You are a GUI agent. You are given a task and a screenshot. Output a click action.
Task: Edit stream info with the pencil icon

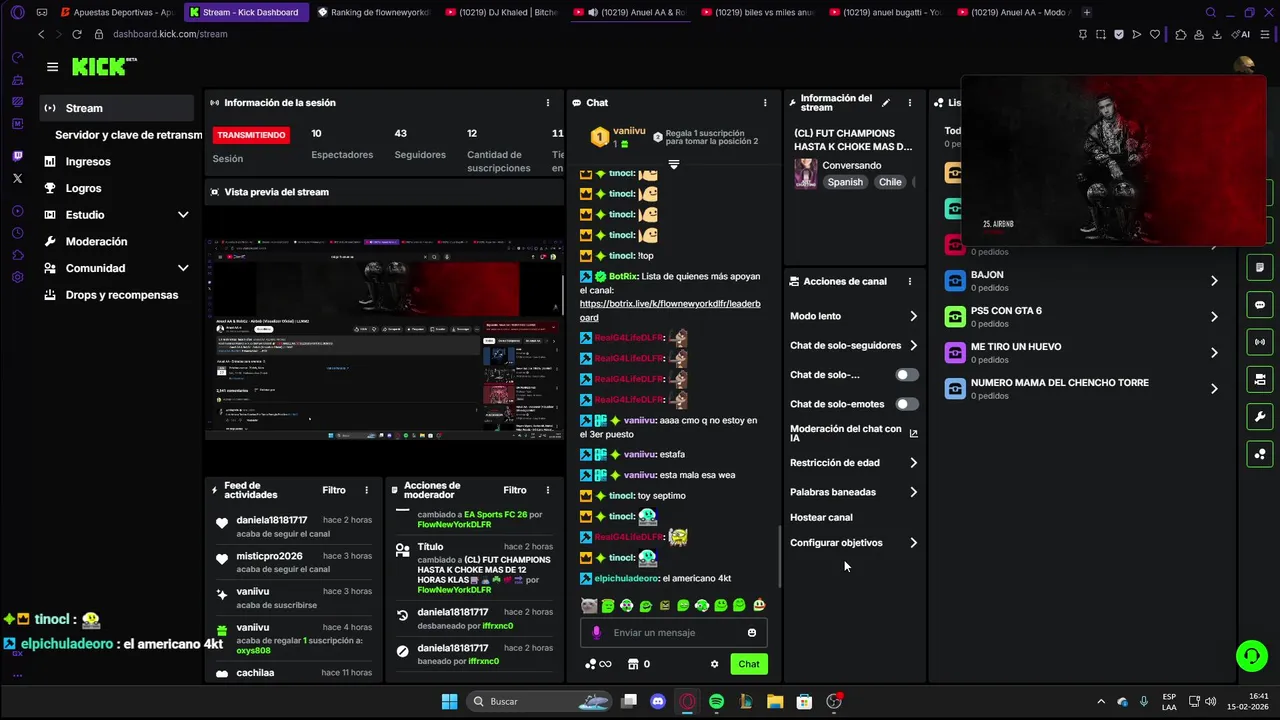(x=885, y=102)
